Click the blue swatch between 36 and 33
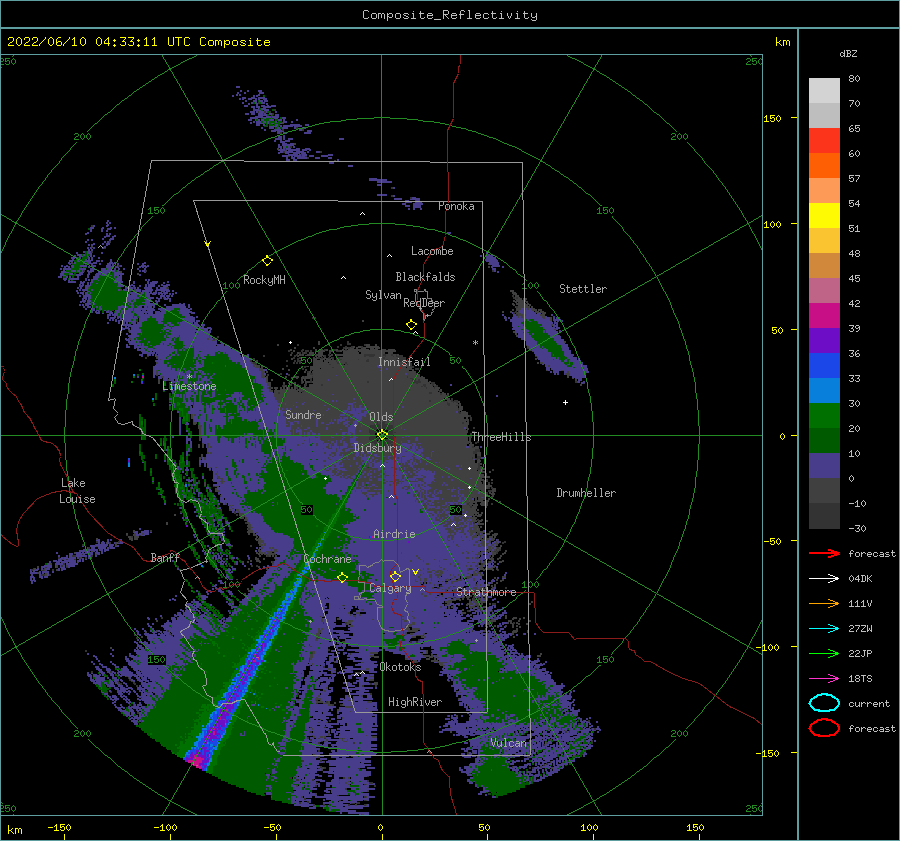 (x=824, y=366)
